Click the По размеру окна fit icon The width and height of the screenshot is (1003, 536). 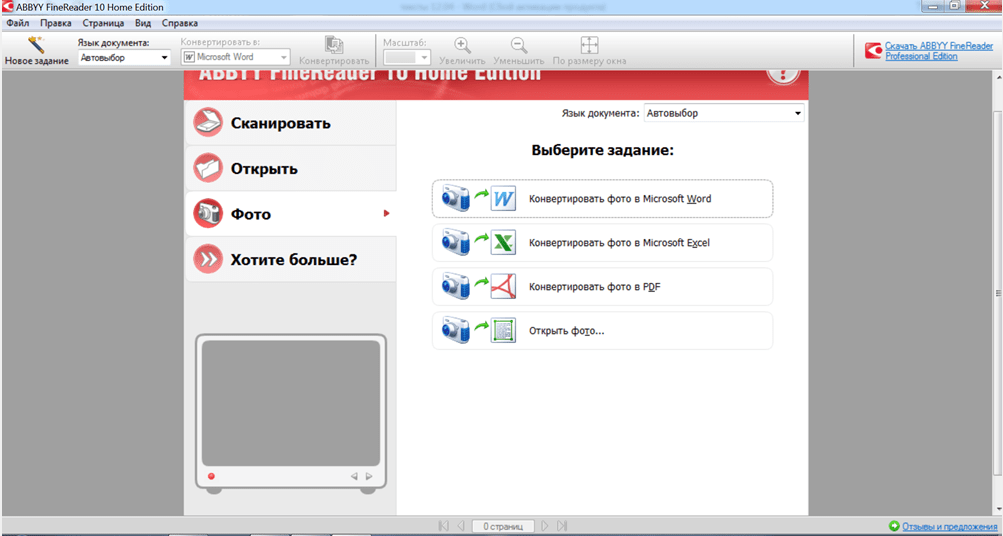click(589, 46)
